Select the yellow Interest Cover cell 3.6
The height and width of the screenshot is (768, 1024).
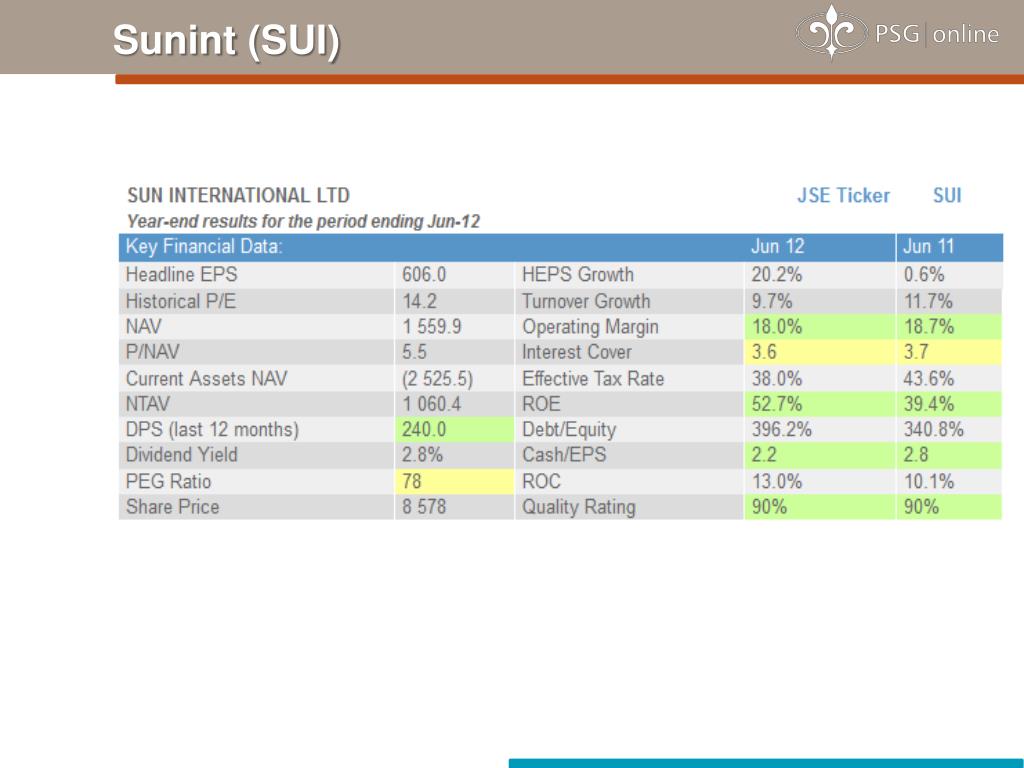pos(819,352)
